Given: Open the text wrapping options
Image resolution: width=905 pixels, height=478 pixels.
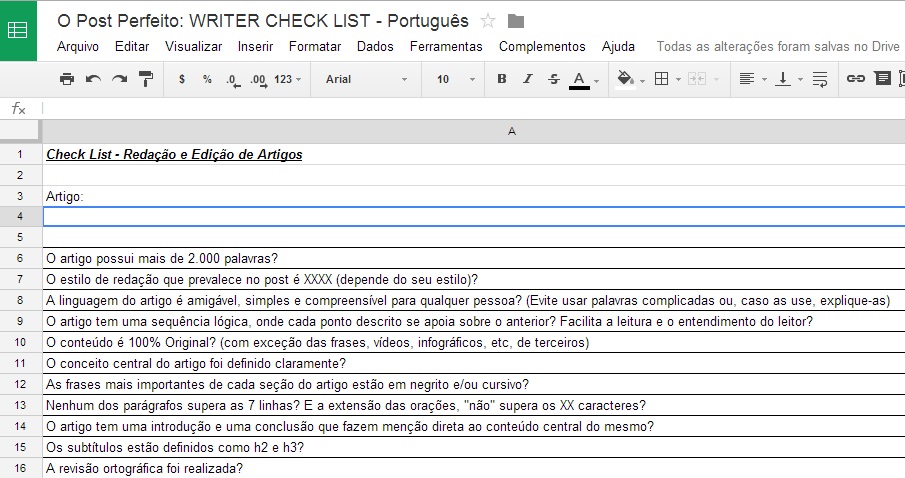Looking at the screenshot, I should 820,79.
